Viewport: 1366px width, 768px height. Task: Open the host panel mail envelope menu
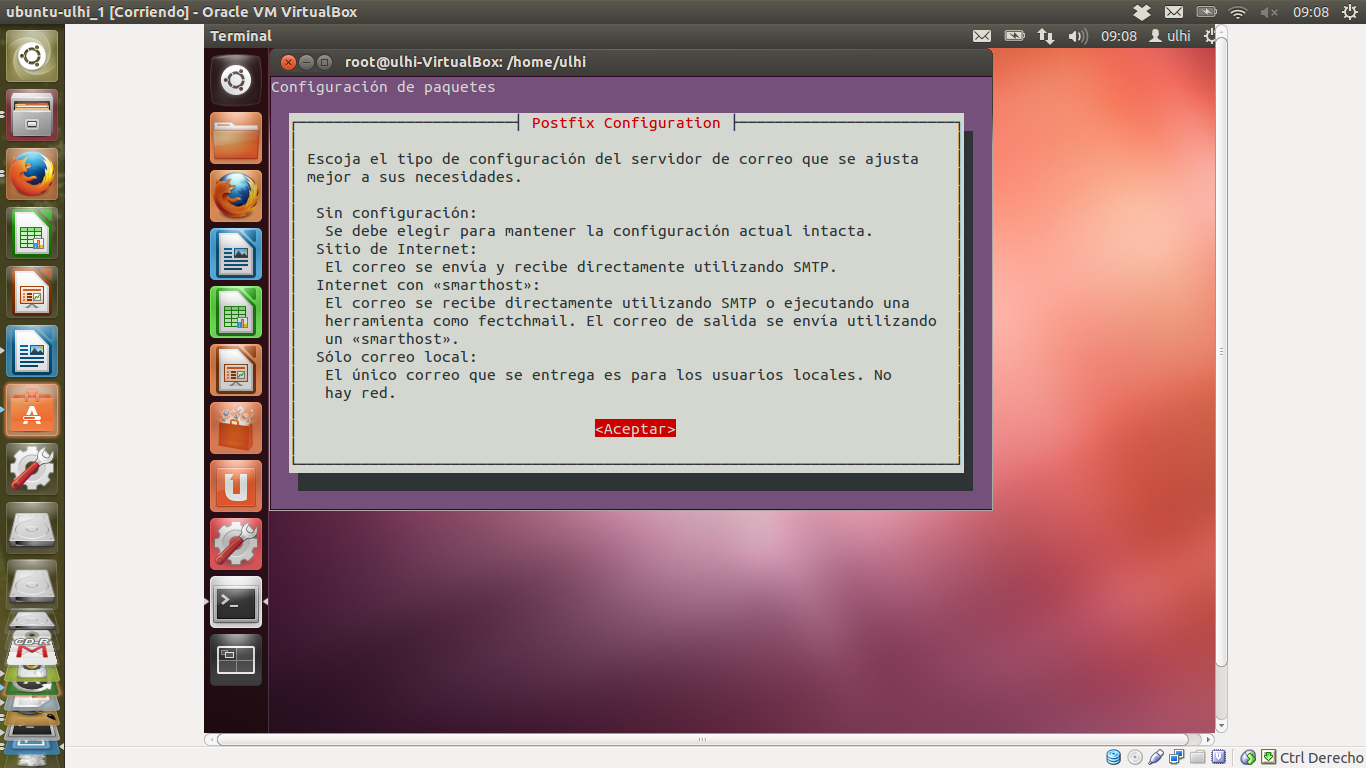pos(1174,12)
